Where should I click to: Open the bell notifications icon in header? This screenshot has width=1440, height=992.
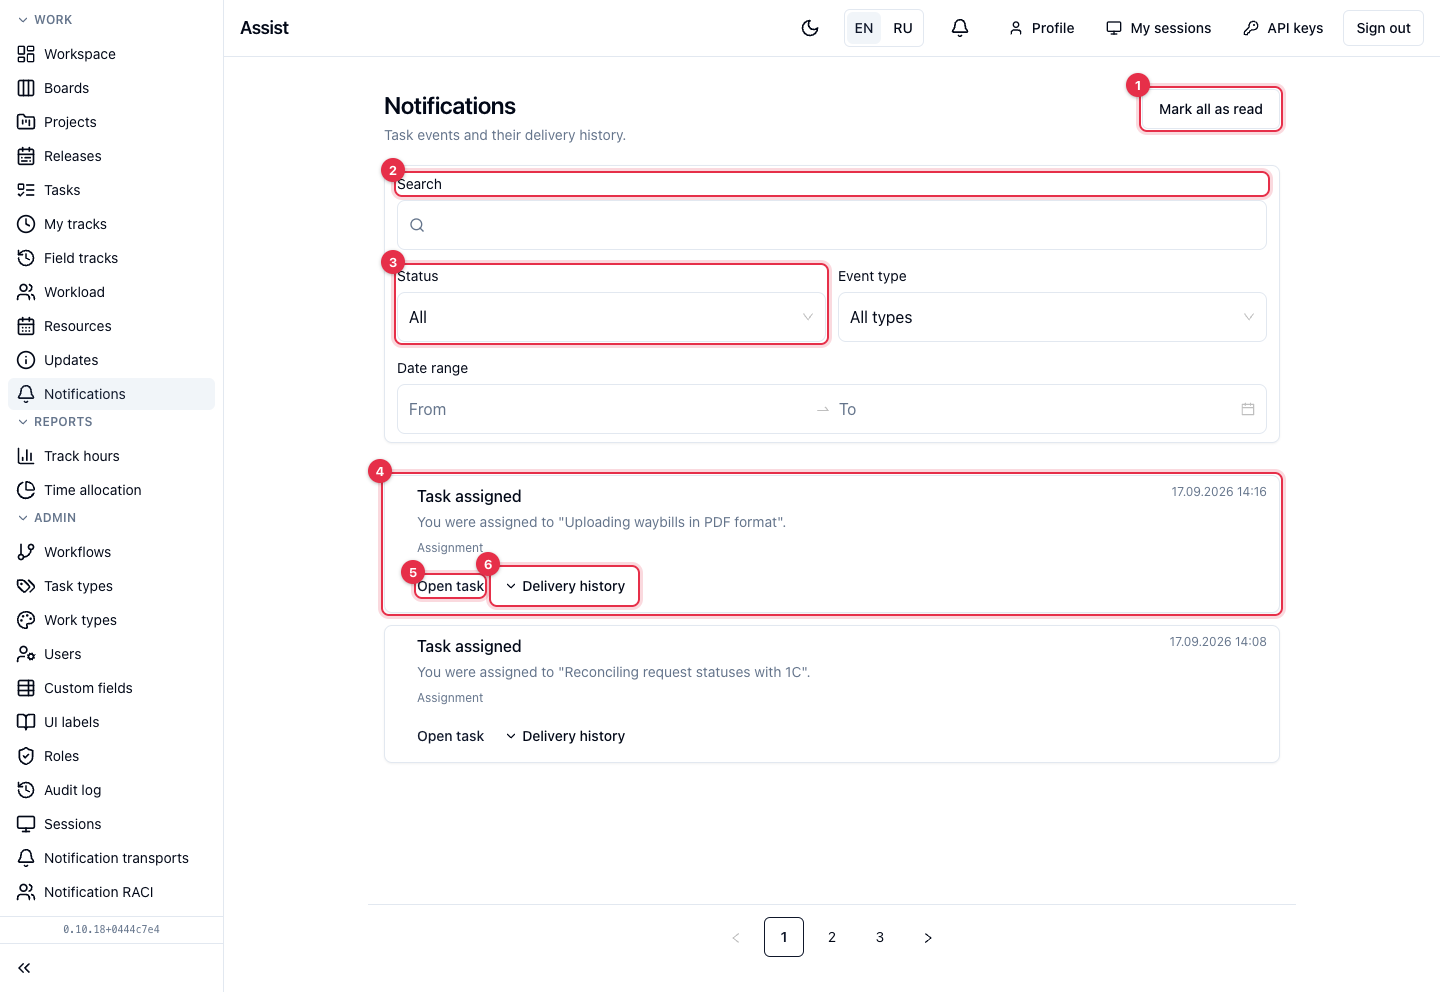(960, 28)
